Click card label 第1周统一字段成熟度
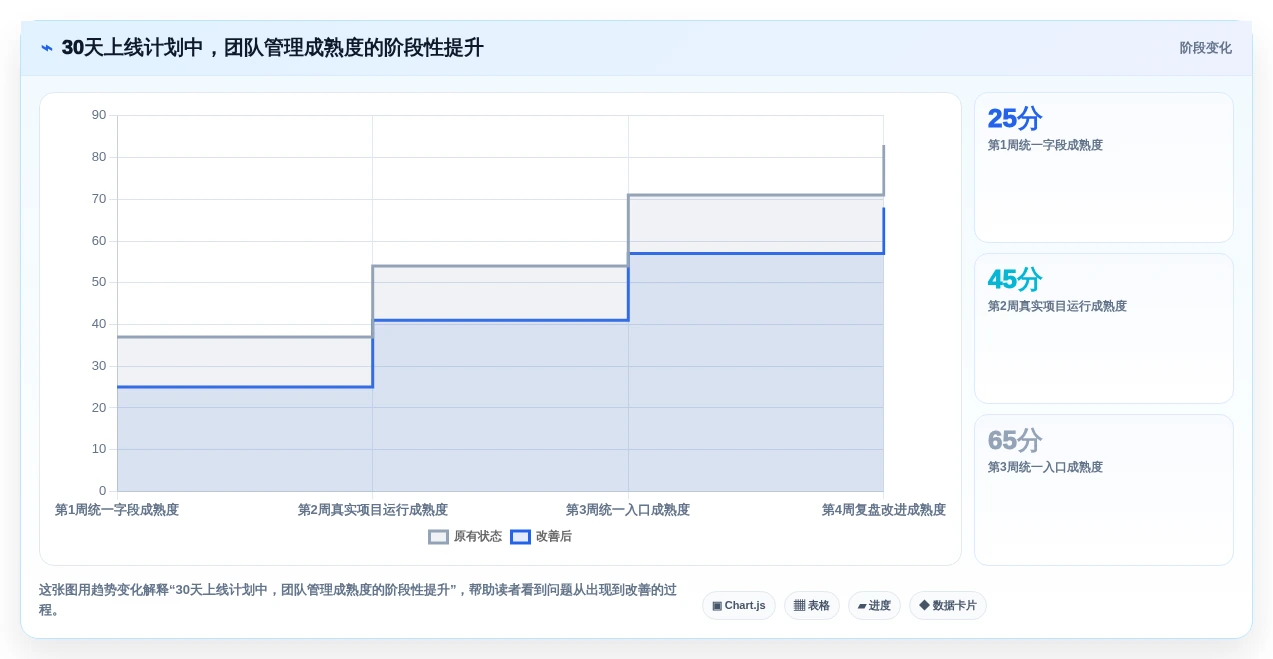Viewport: 1273px width, 659px height. (1045, 145)
